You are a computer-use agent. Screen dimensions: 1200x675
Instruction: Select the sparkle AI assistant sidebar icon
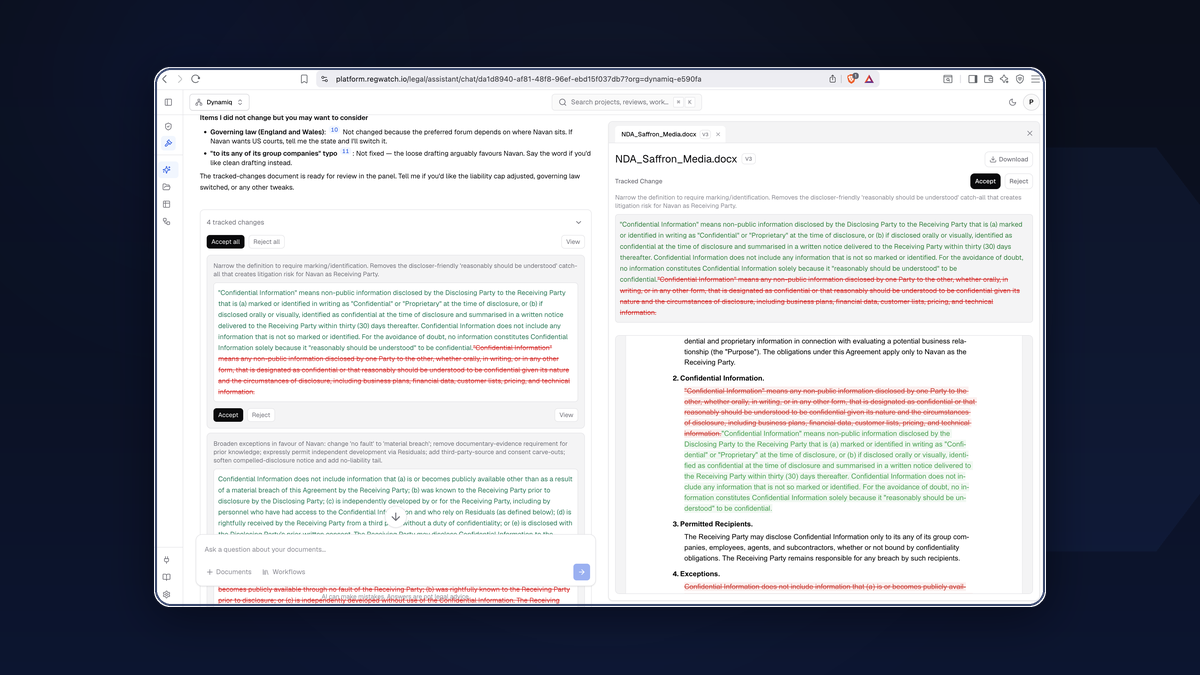tap(167, 170)
